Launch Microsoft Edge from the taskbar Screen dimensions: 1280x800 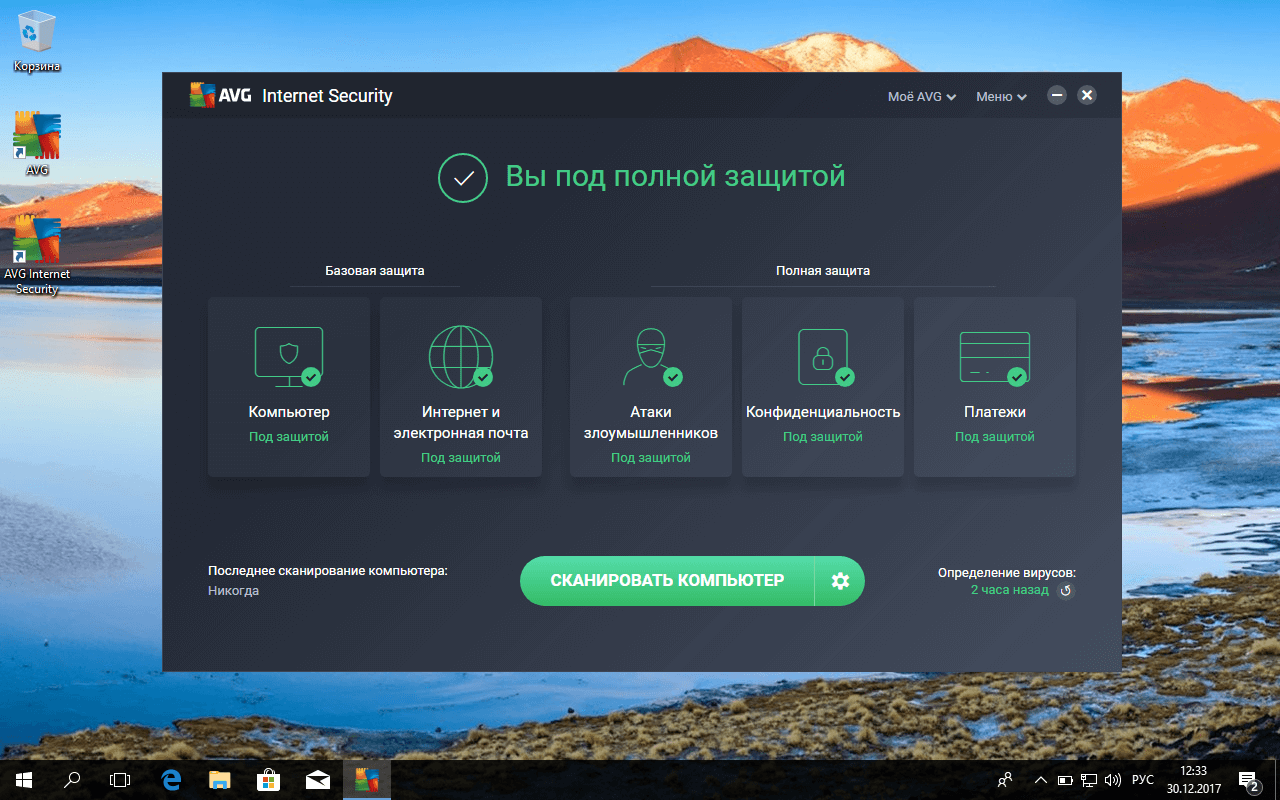171,780
